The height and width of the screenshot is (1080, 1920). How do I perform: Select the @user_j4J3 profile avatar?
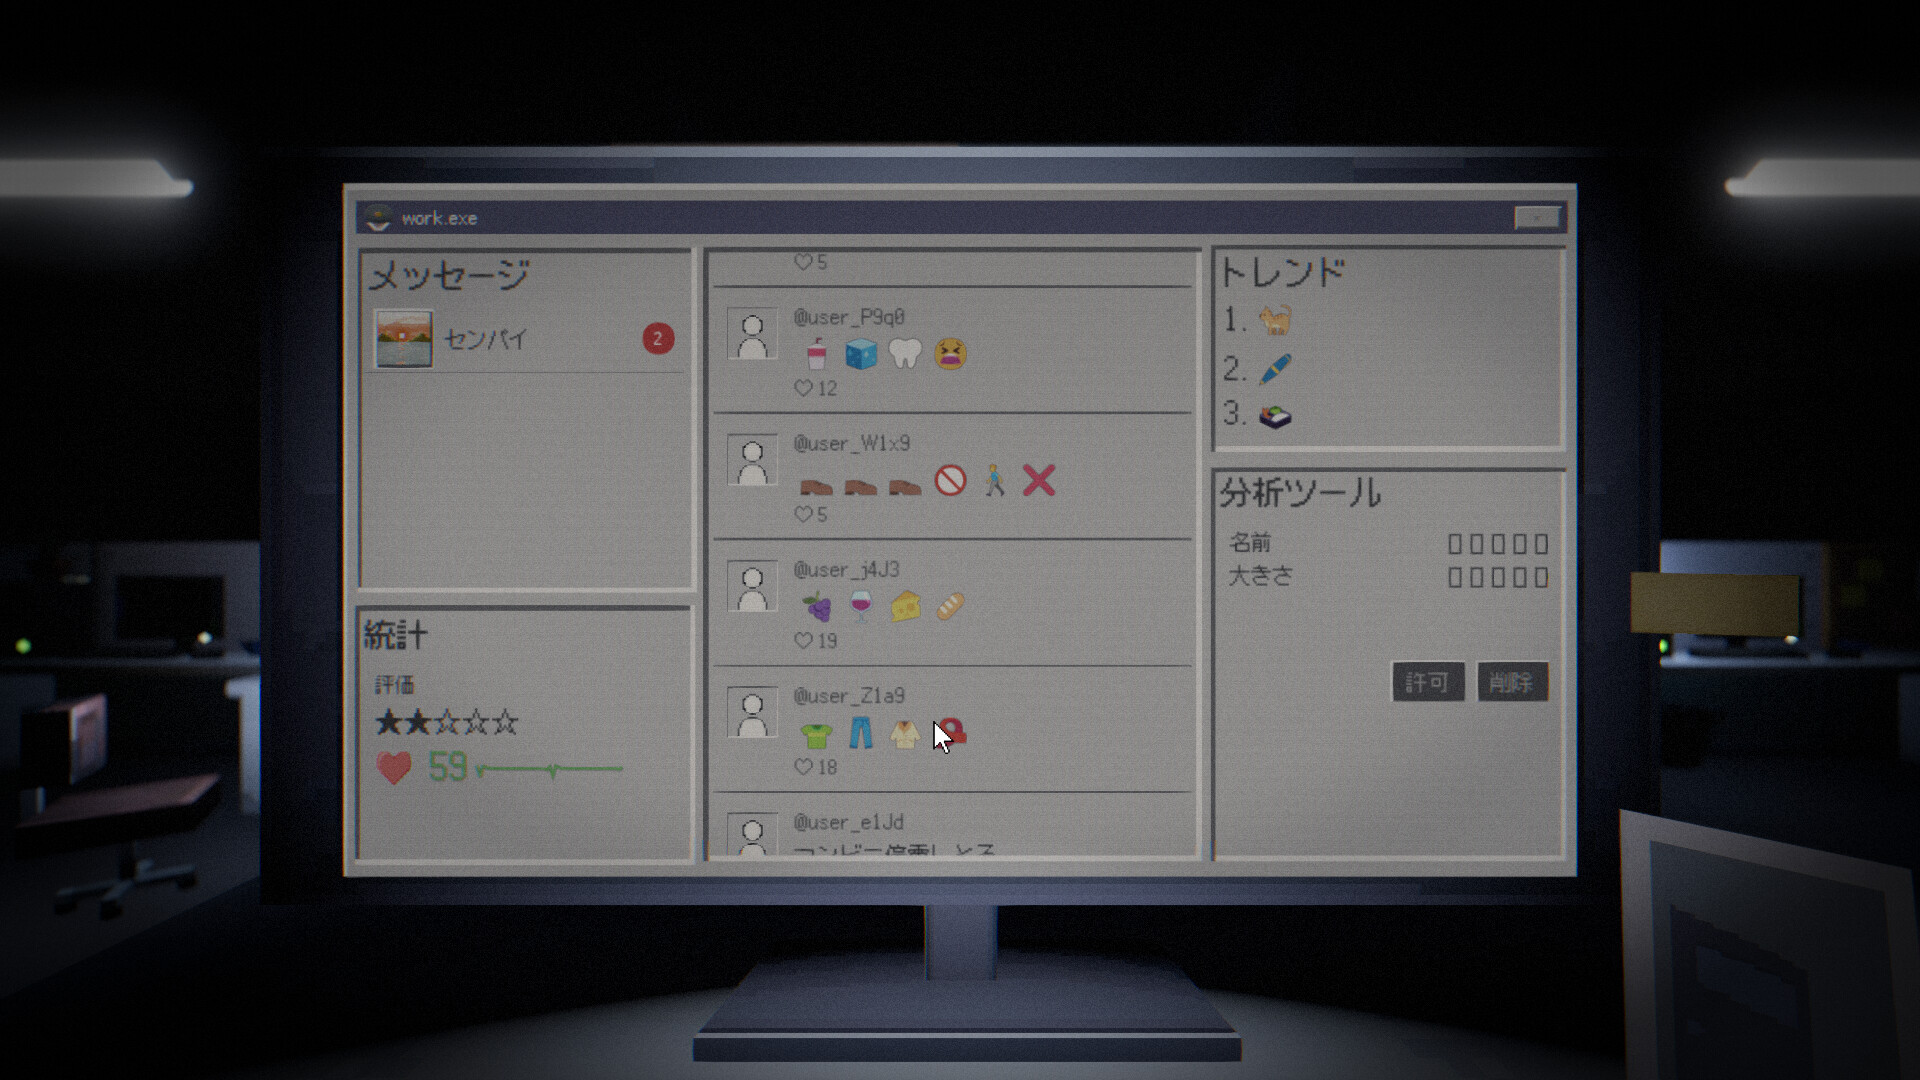(x=752, y=586)
